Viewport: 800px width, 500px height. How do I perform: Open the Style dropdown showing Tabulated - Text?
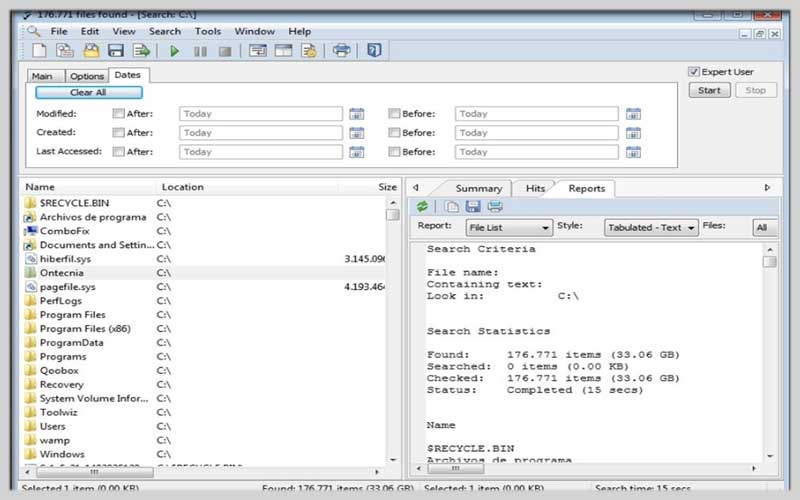(x=651, y=228)
